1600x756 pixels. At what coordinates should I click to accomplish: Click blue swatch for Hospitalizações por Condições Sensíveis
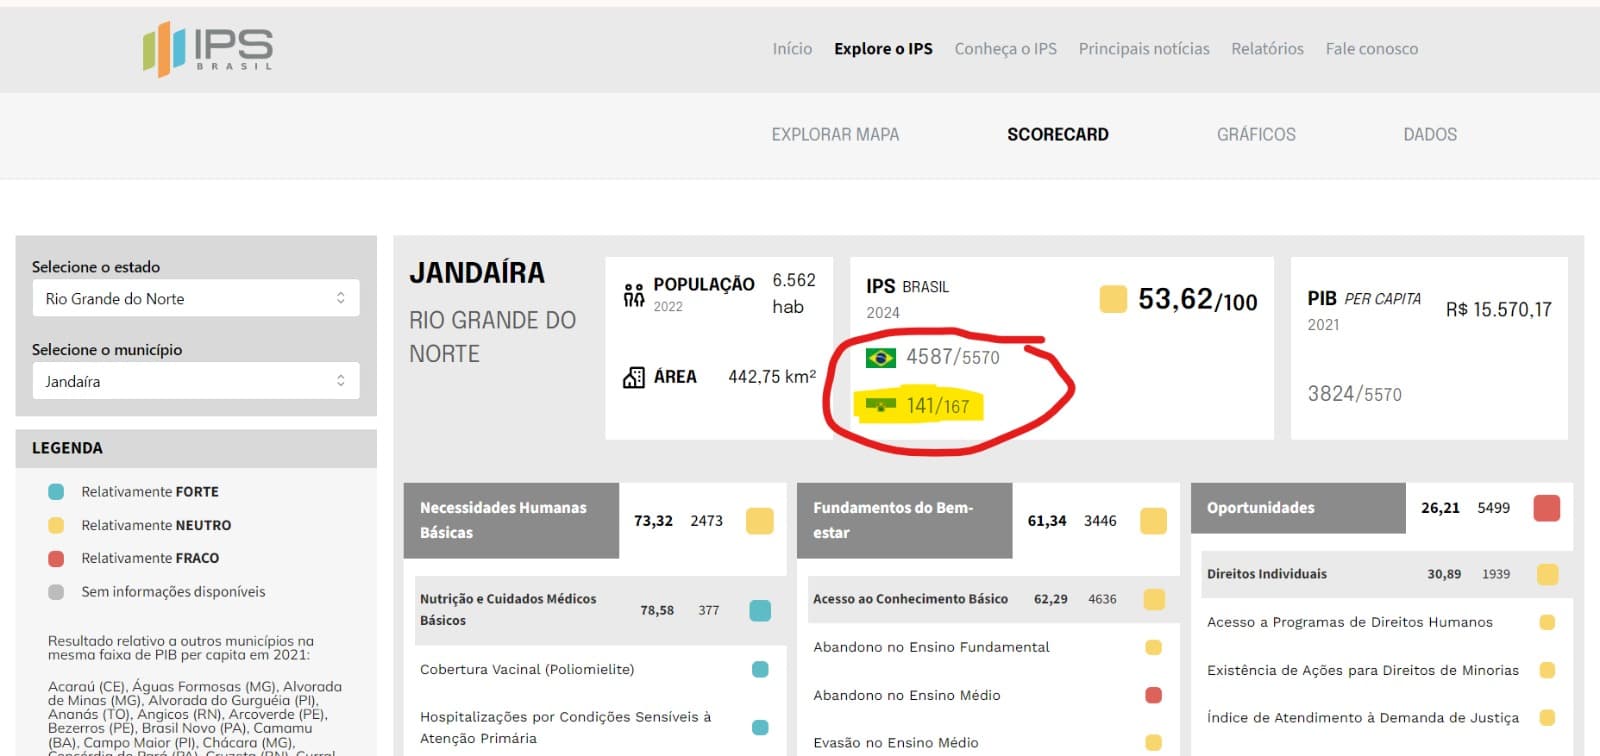tap(760, 727)
